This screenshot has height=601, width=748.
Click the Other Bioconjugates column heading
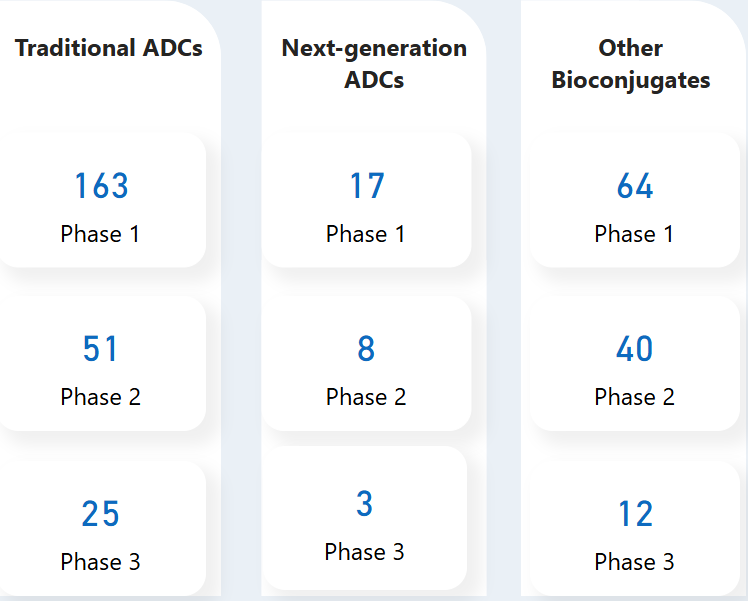tap(631, 64)
